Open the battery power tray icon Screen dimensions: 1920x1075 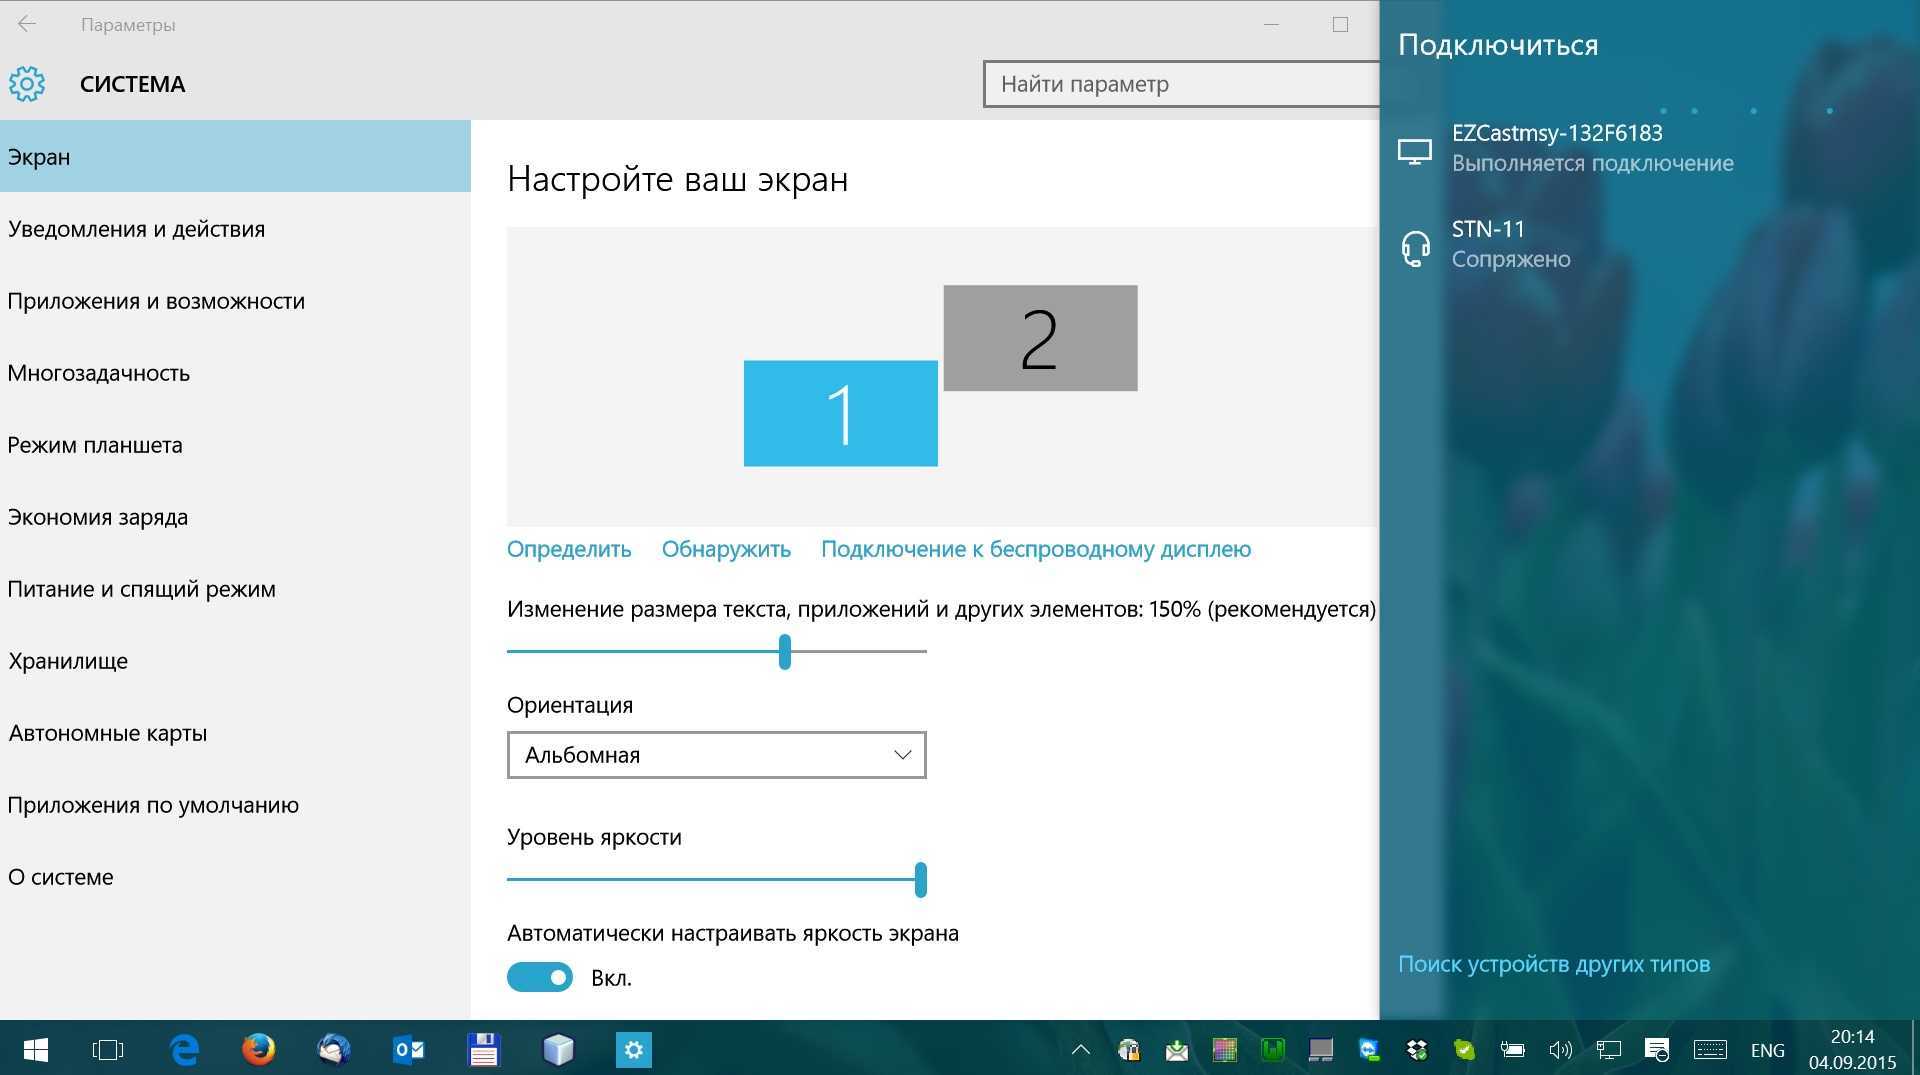(1513, 1050)
